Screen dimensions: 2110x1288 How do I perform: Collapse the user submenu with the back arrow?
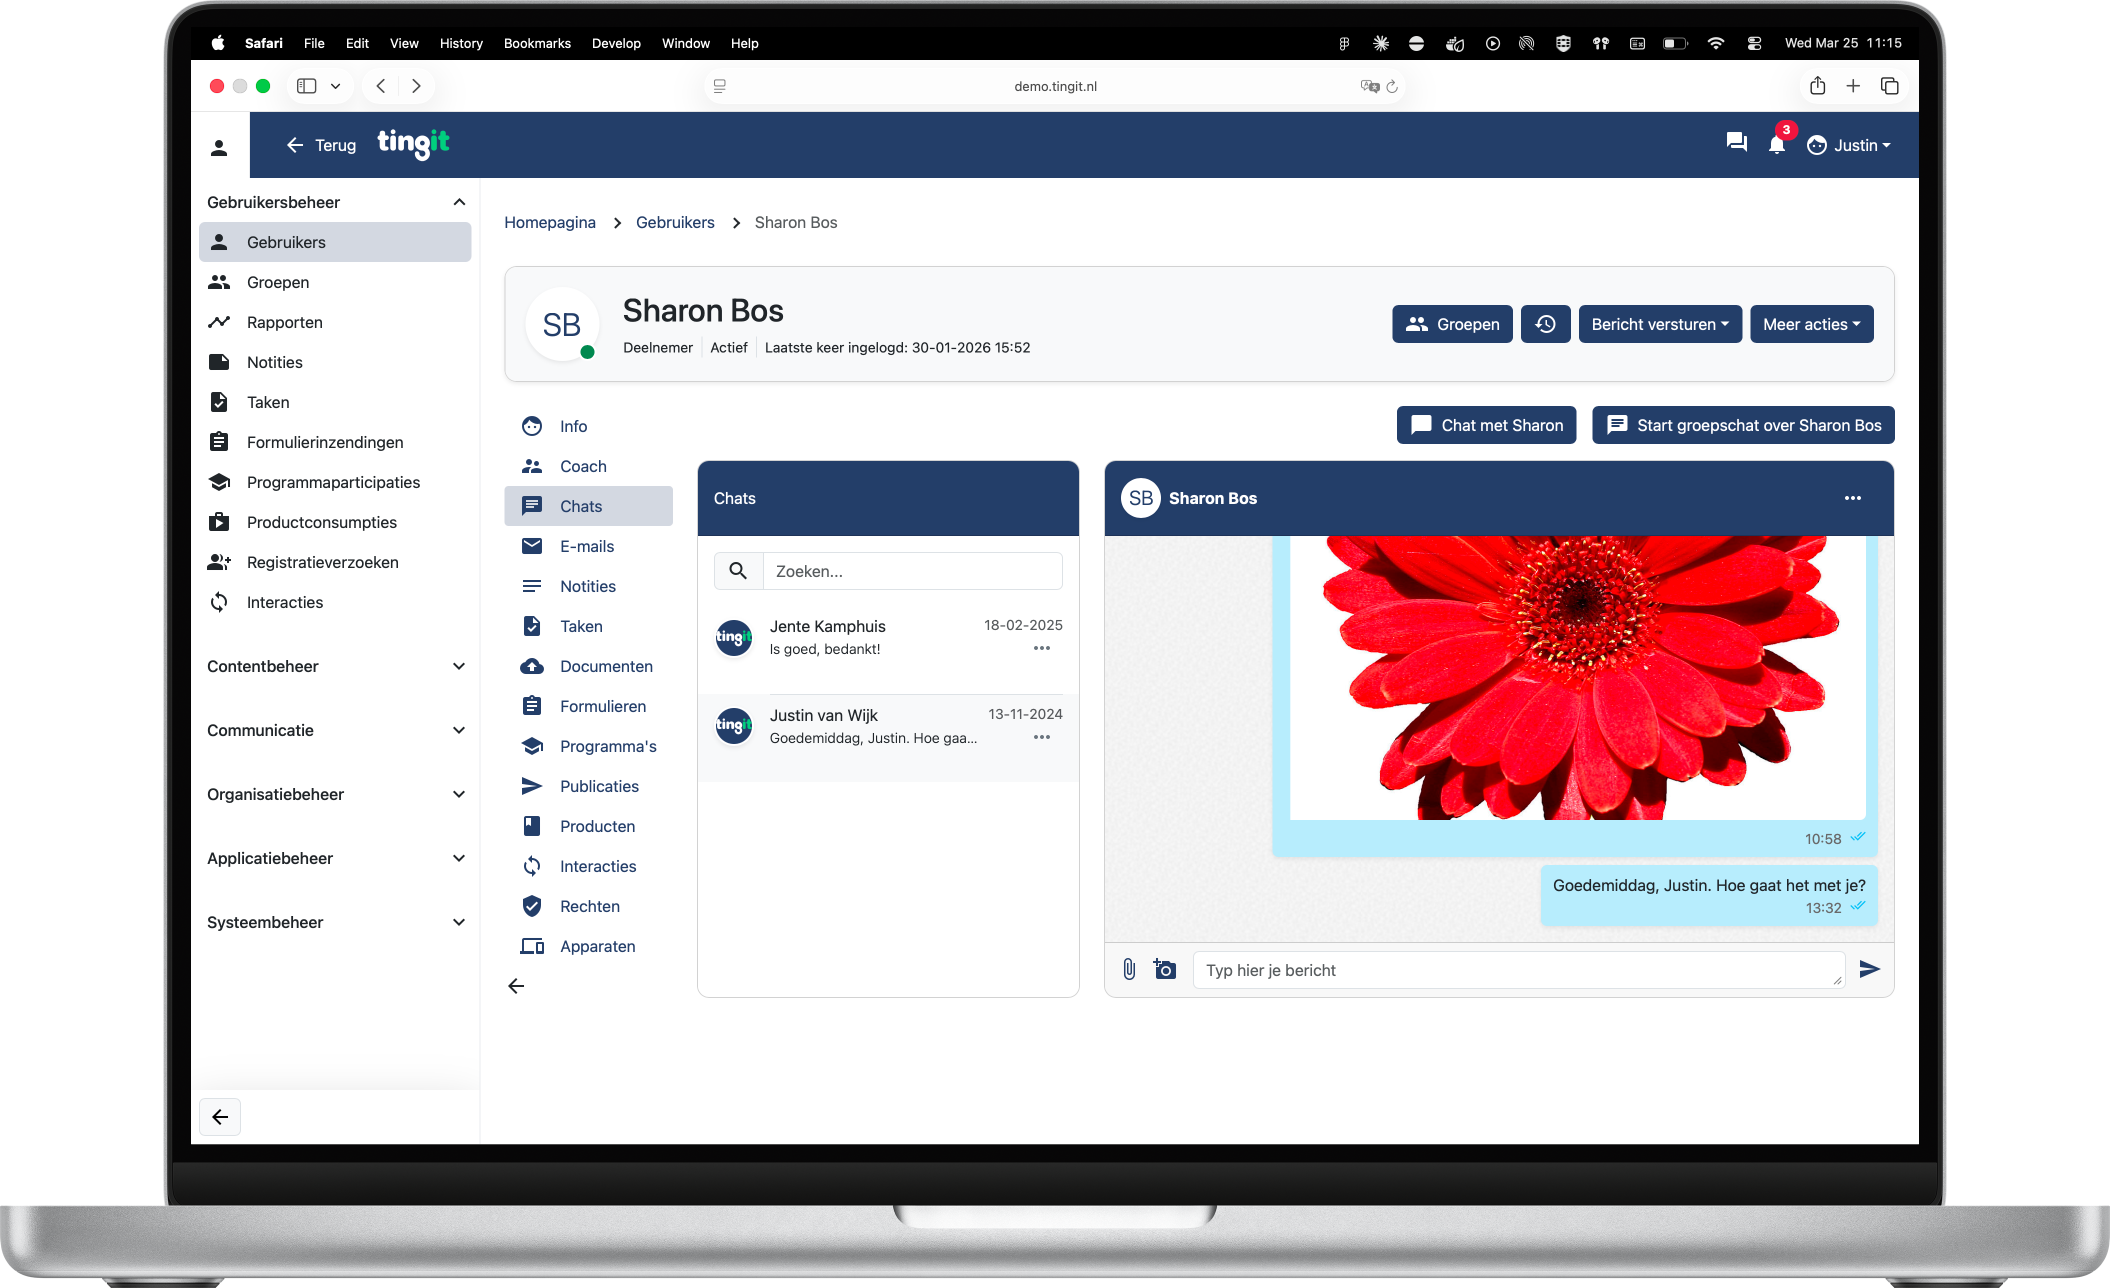coord(516,986)
